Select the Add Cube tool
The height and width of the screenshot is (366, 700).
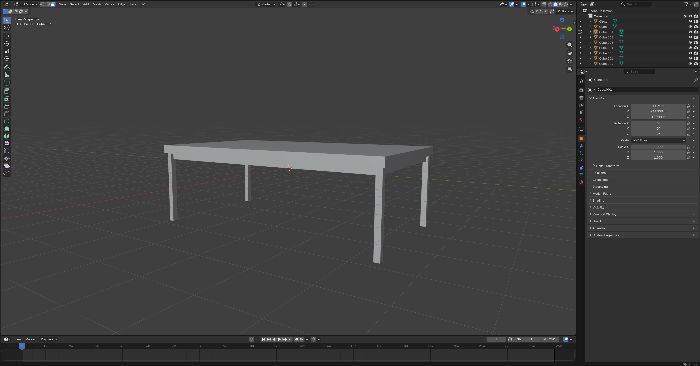click(7, 83)
